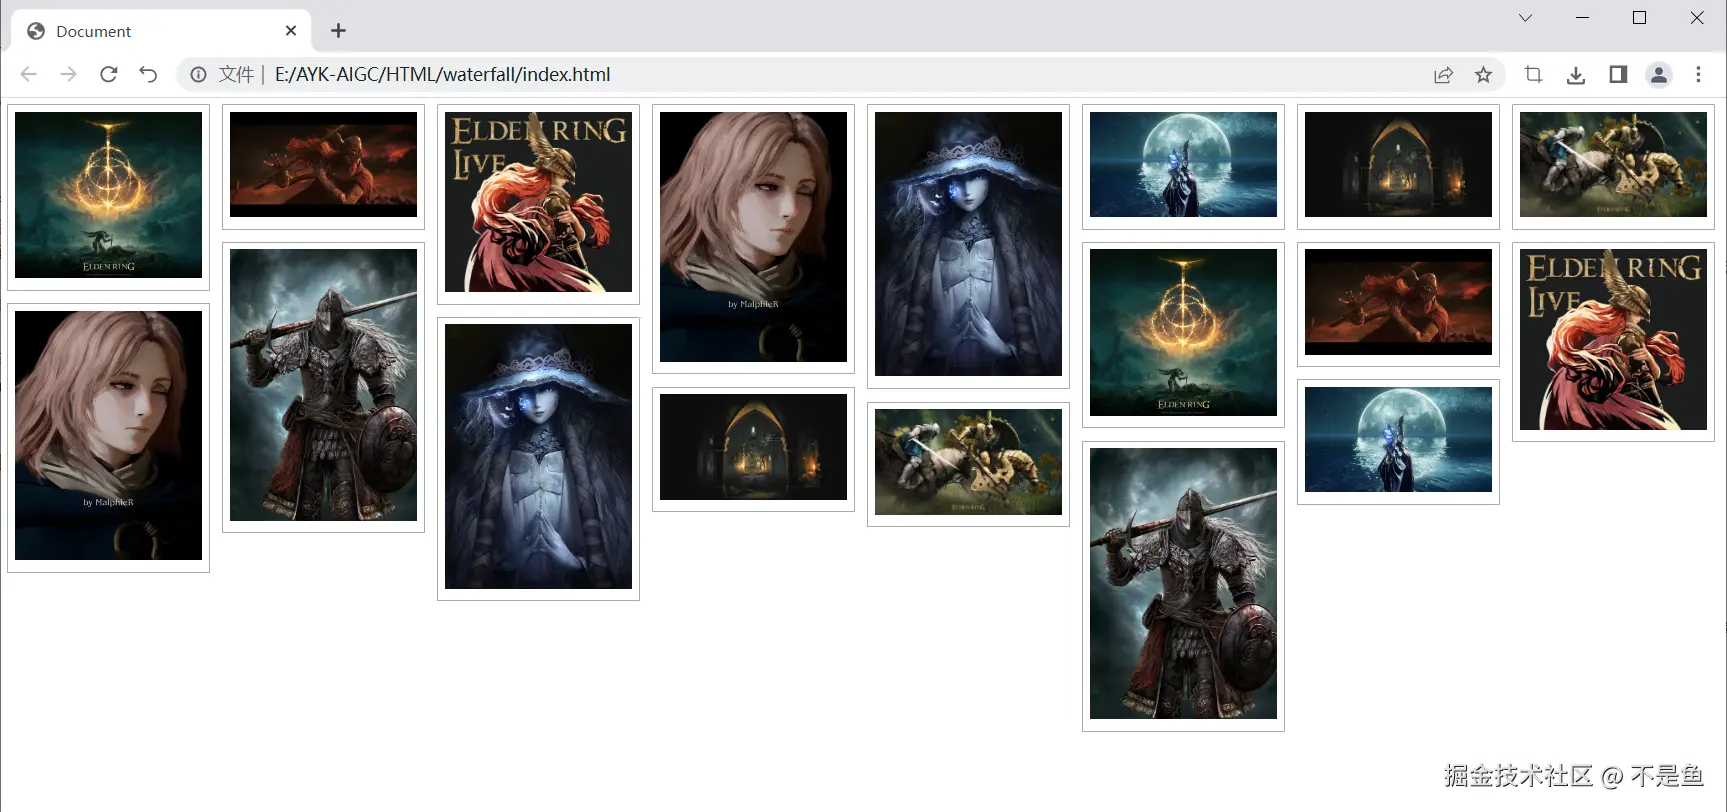1727x812 pixels.
Task: Open Melina portrait below the golden ring poster
Action: coord(108,435)
